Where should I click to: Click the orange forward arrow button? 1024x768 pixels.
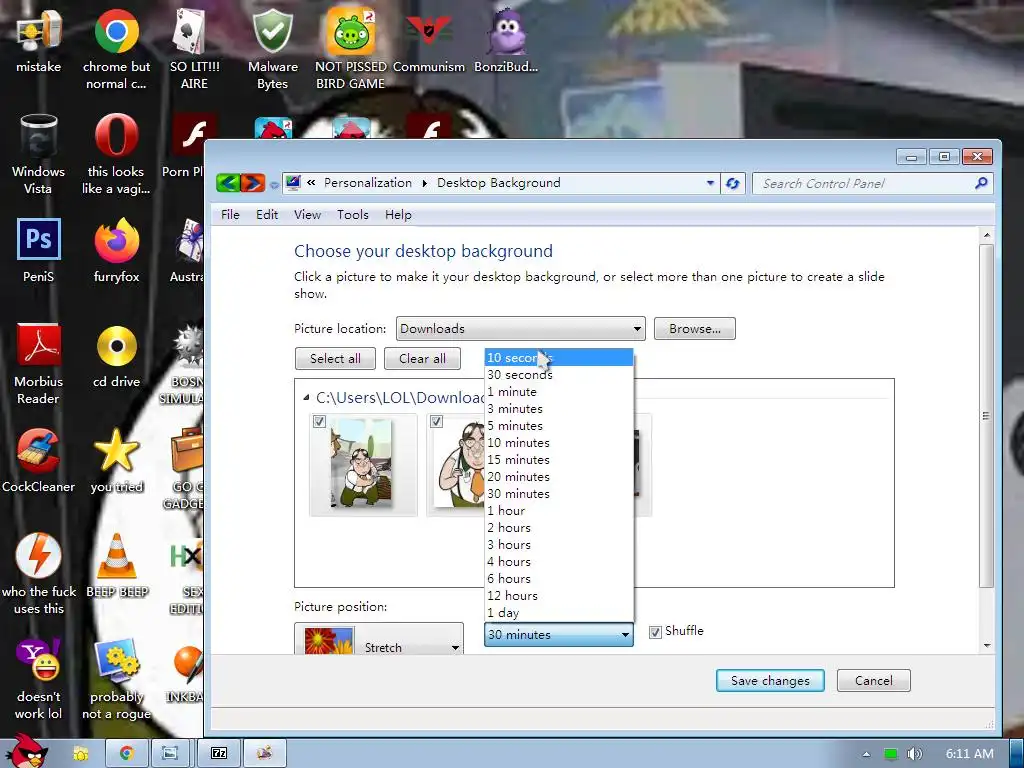[253, 183]
